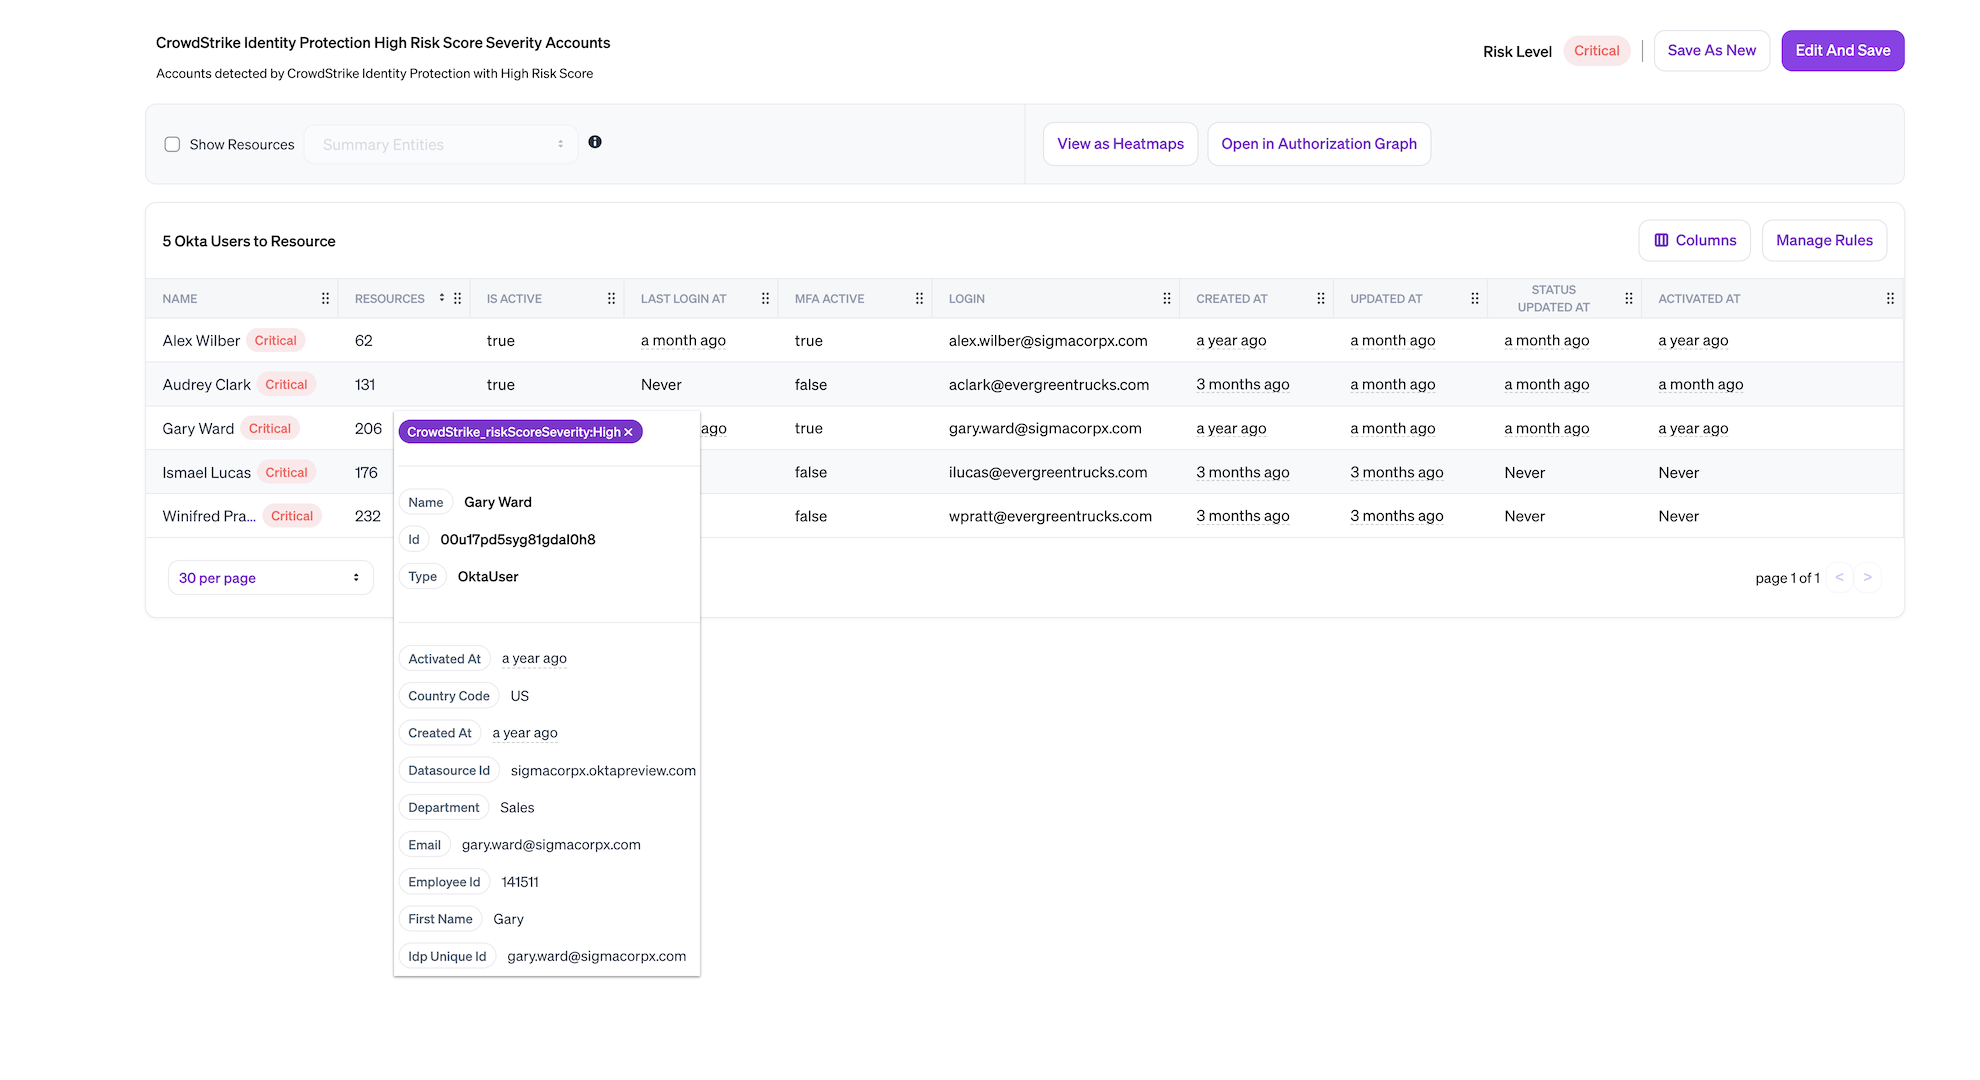The image size is (1980, 1080).
Task: Click the RESOURCES column sort arrows icon
Action: (441, 298)
